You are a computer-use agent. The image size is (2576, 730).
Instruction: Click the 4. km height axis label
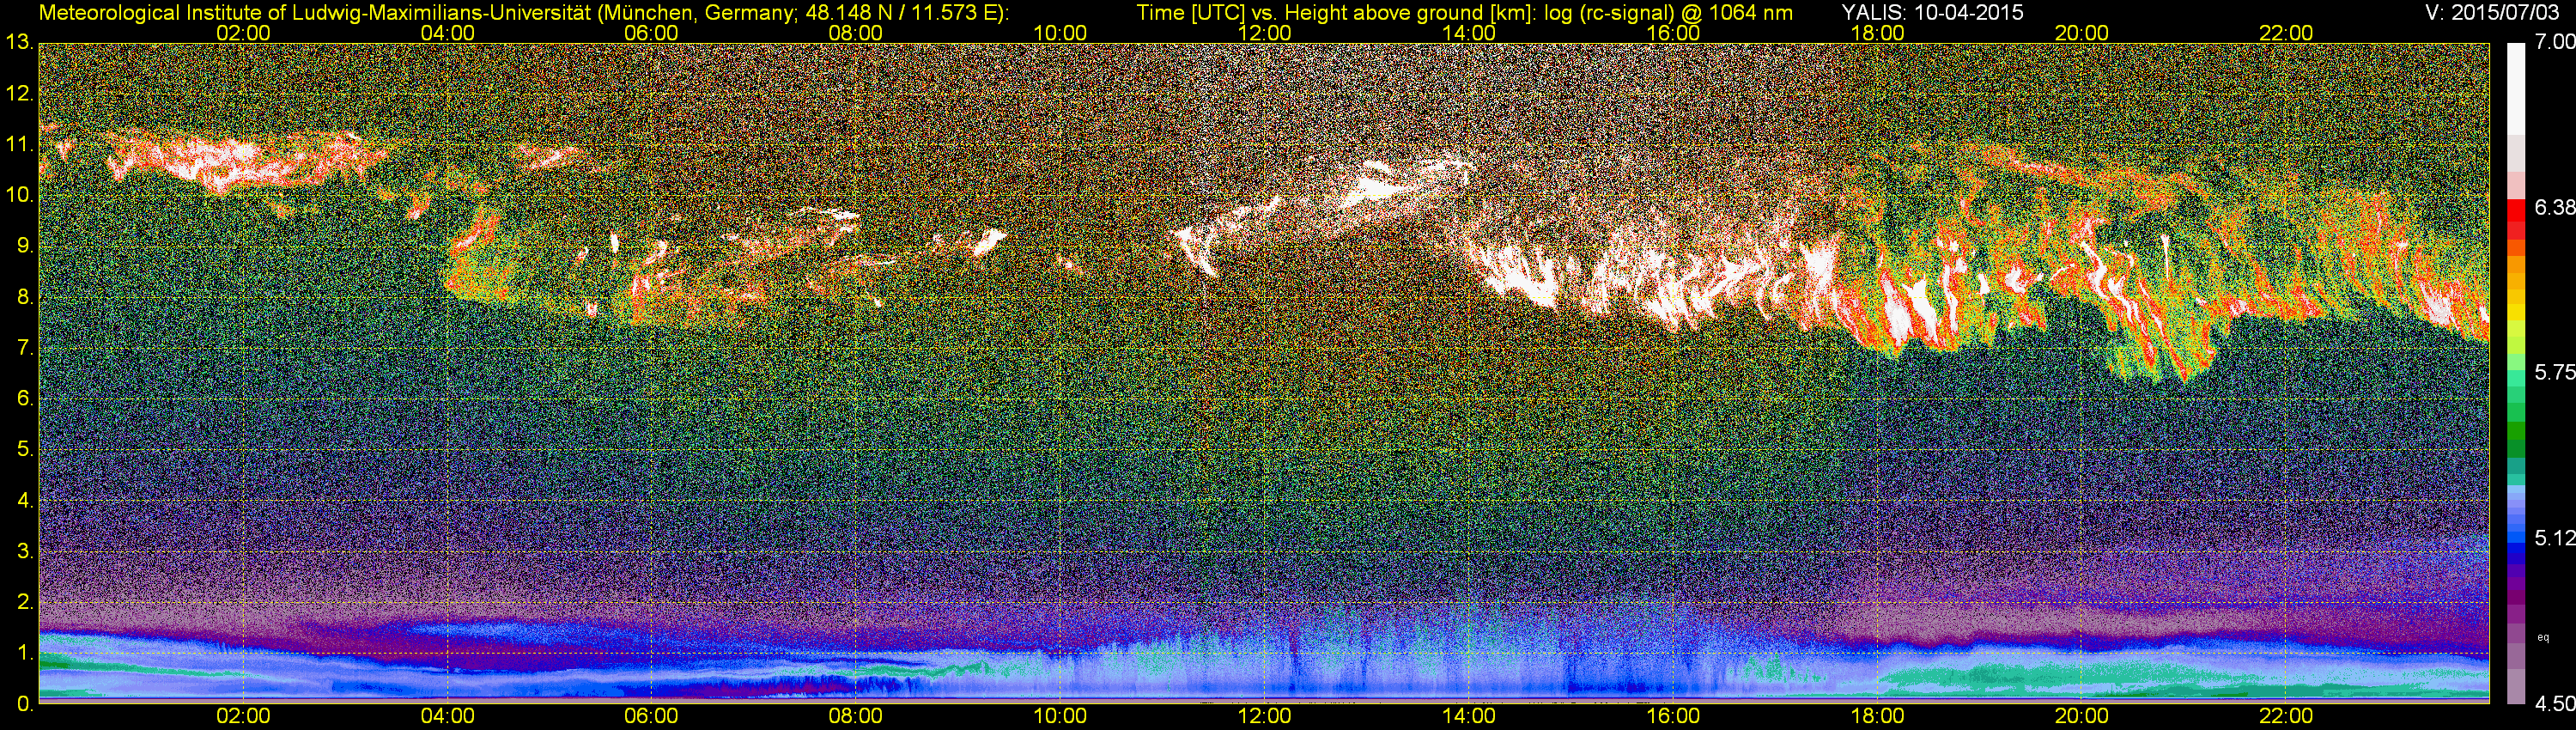point(25,501)
